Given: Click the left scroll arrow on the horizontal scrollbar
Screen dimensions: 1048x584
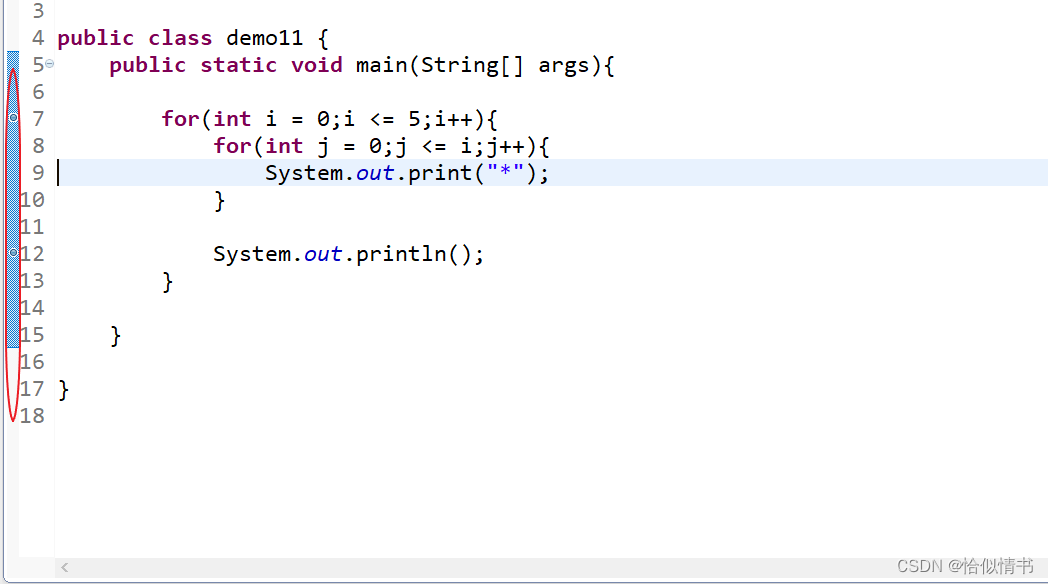Looking at the screenshot, I should coord(65,567).
